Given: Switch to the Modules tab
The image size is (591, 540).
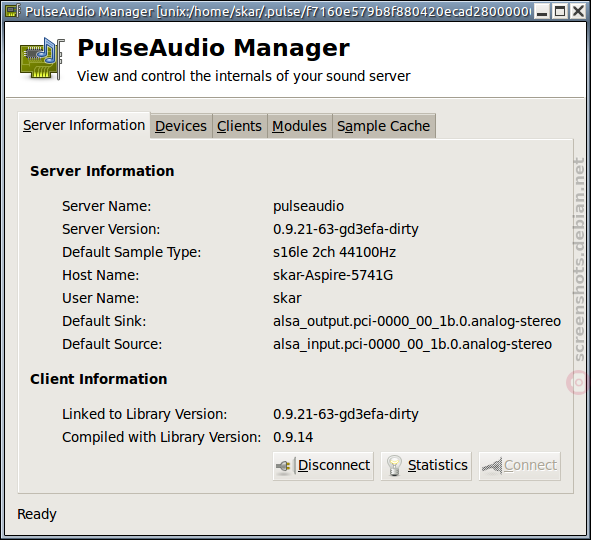Looking at the screenshot, I should pos(300,126).
